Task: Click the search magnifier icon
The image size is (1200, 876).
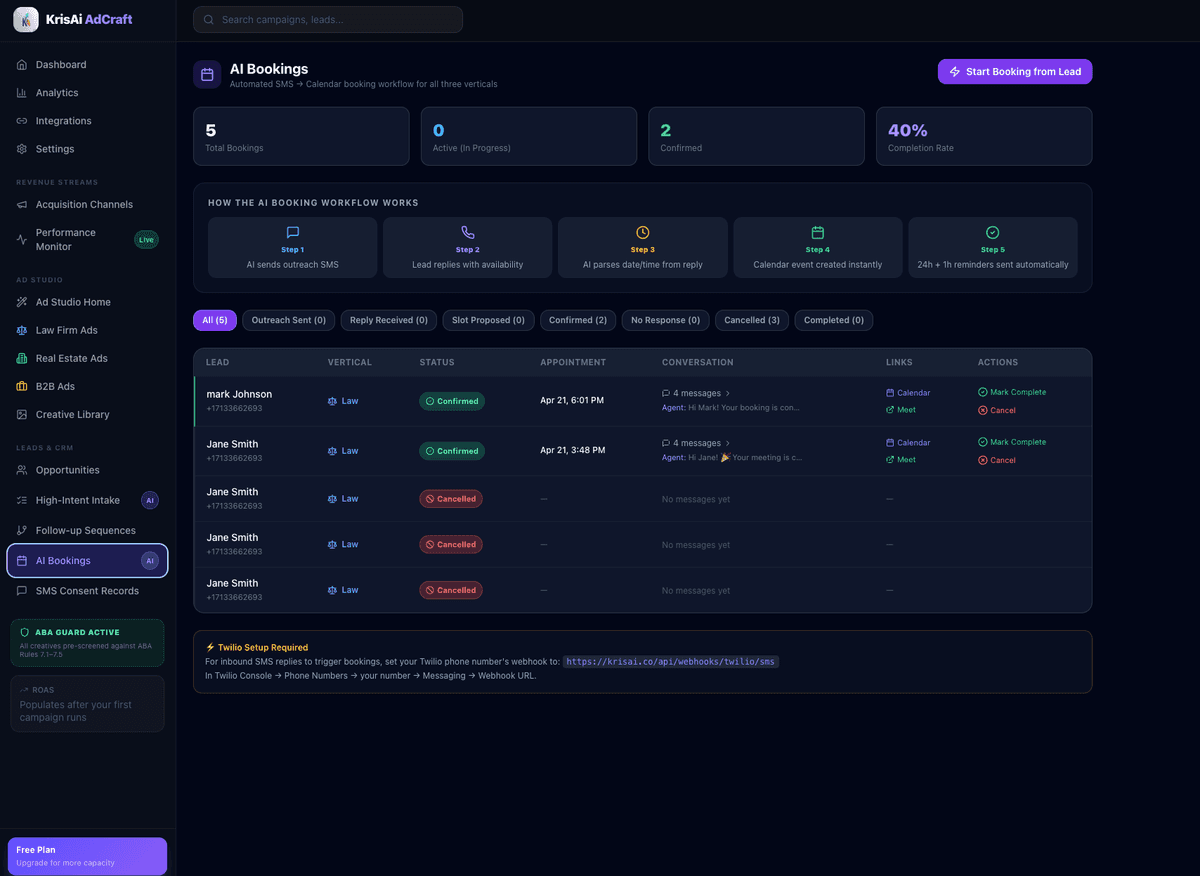Action: coord(209,20)
